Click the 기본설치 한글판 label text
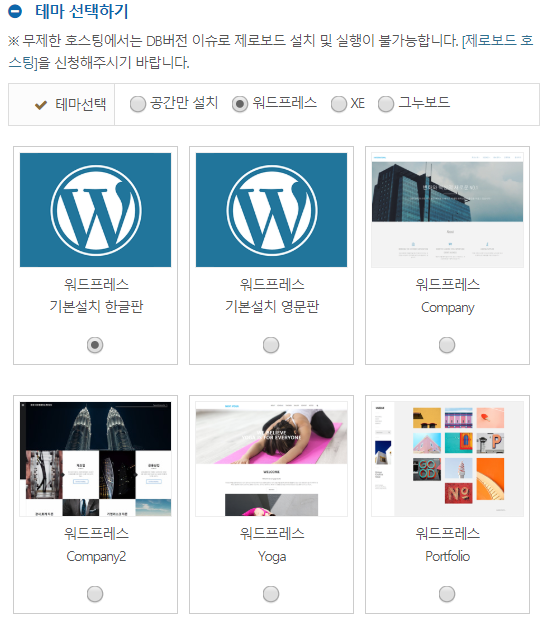This screenshot has width=543, height=625. 96,307
